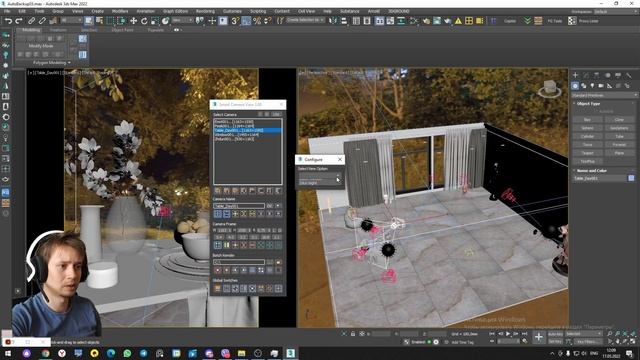Open the Rendering menu

pyautogui.click(x=205, y=11)
